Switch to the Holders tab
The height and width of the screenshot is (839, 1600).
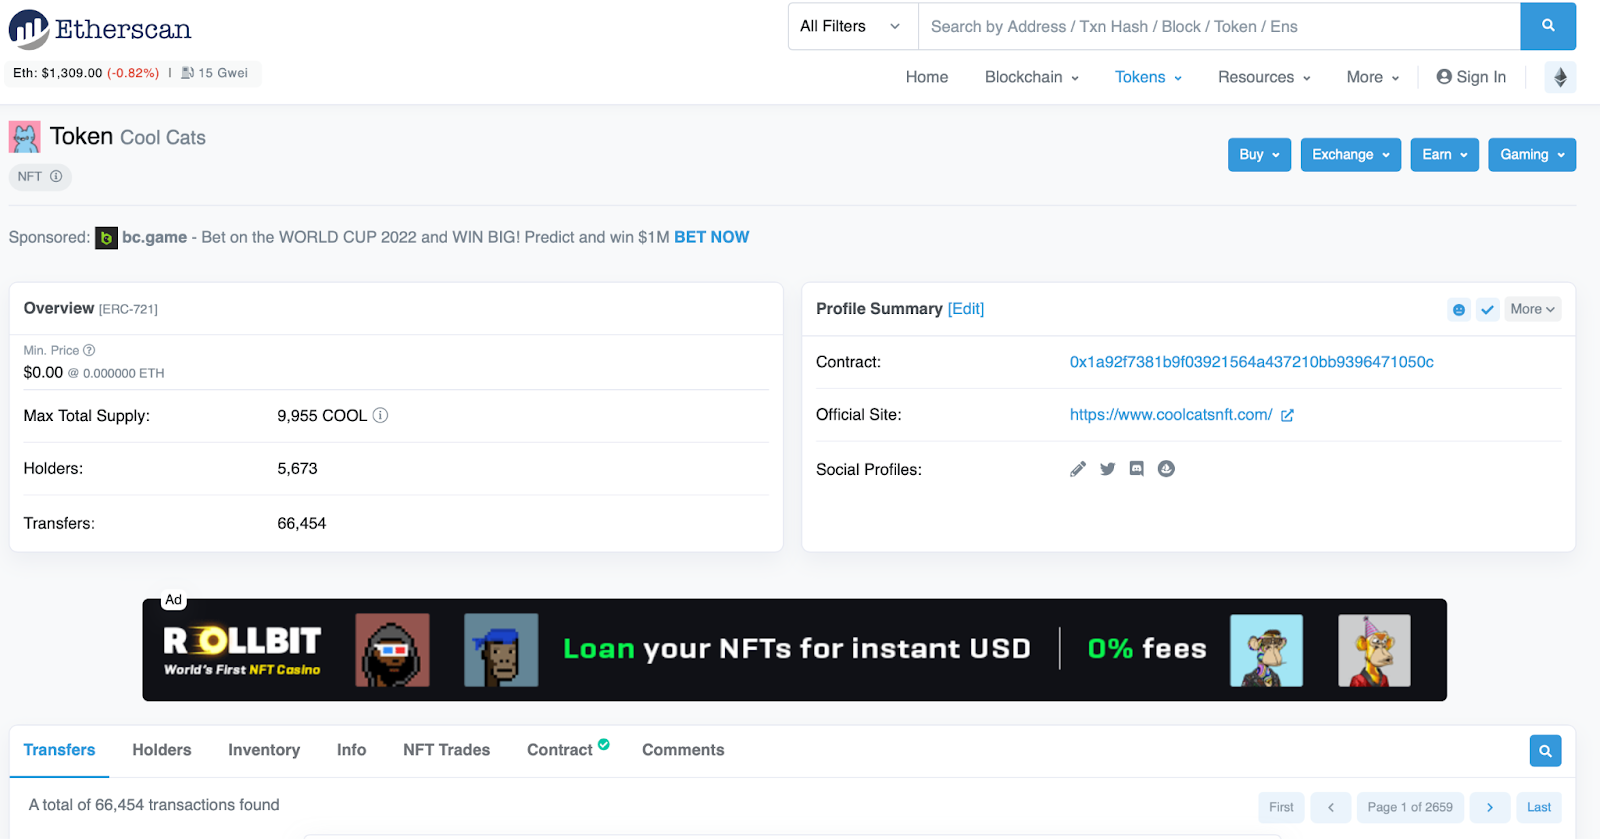(x=162, y=750)
